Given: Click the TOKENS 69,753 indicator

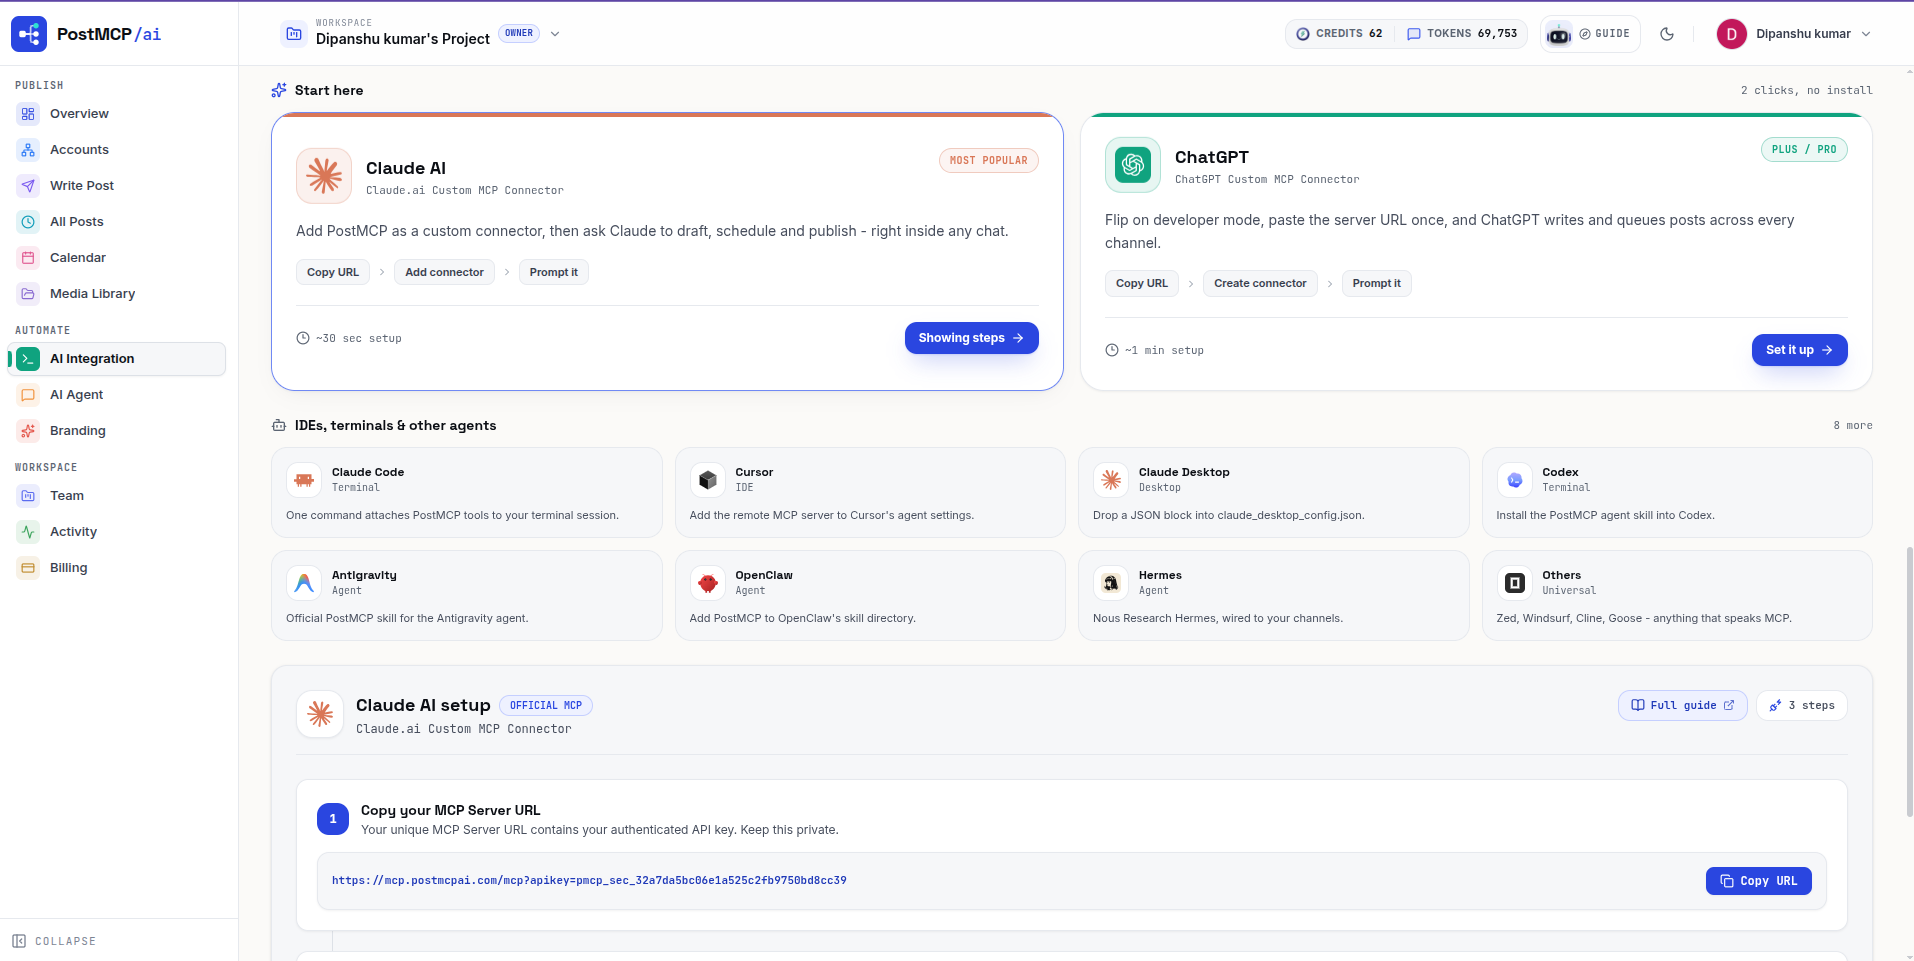Looking at the screenshot, I should [1462, 34].
